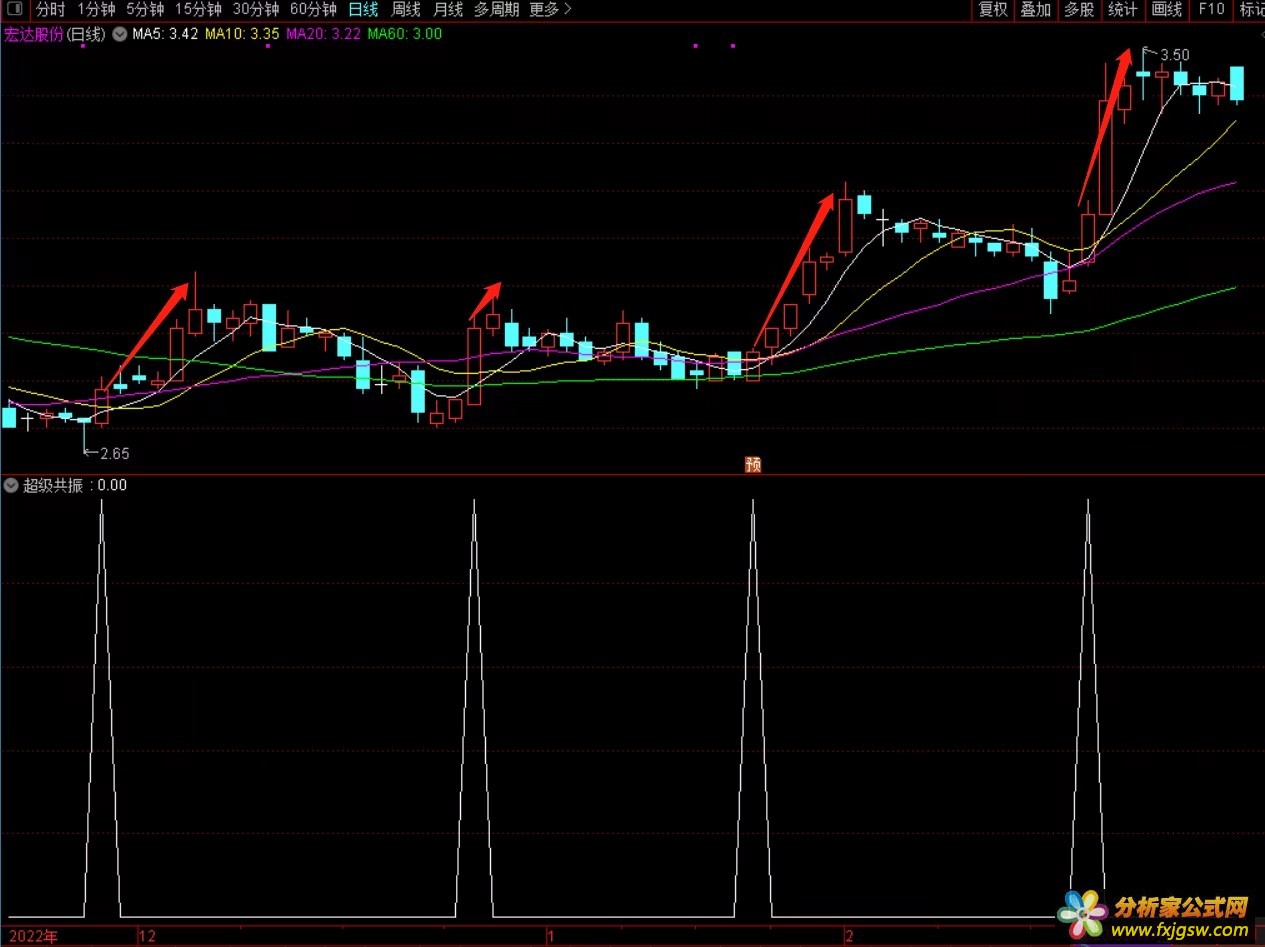Screen dimensions: 1265x947
Task: Click the orange 预 marker icon
Action: (x=754, y=464)
